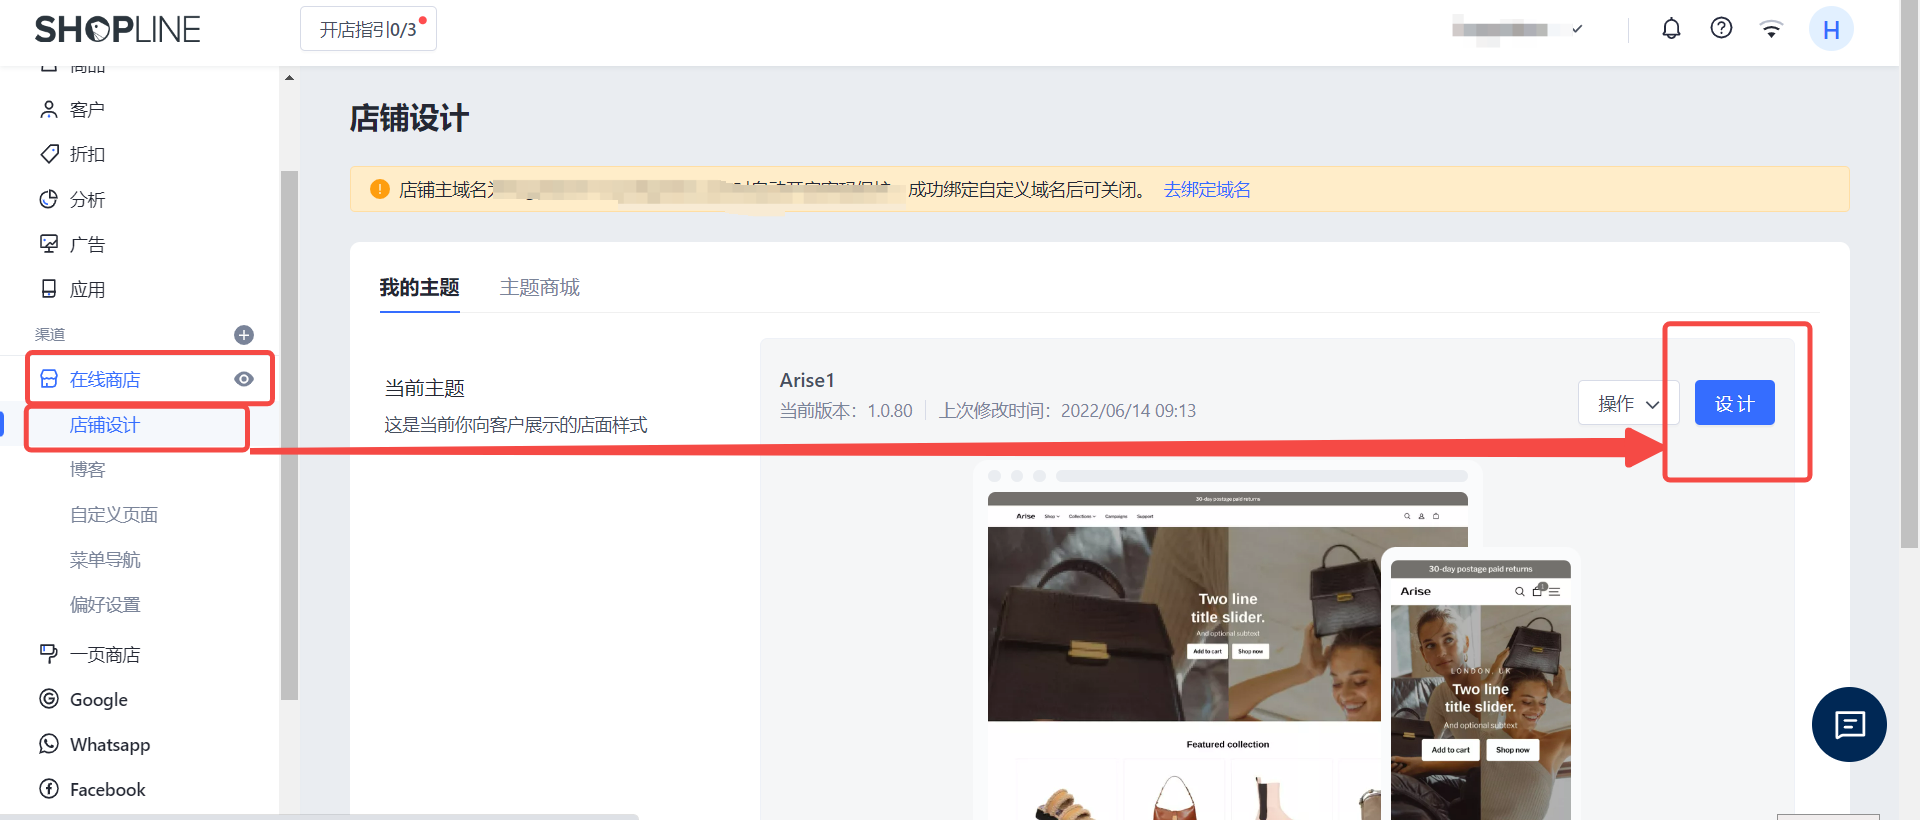Add a channel with the plus icon
Viewport: 1920px width, 820px height.
click(x=244, y=335)
